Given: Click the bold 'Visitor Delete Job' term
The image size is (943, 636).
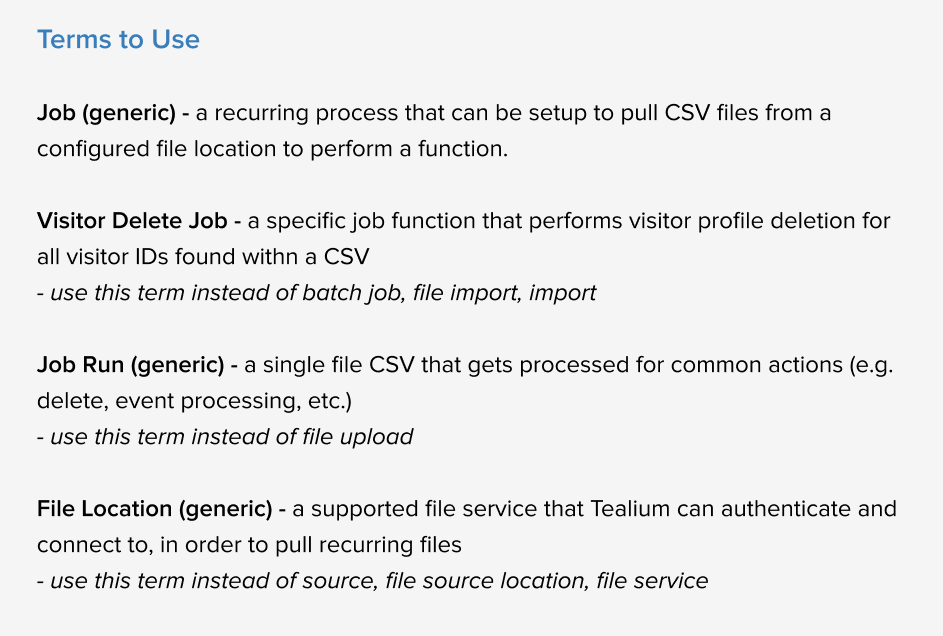Looking at the screenshot, I should (132, 221).
